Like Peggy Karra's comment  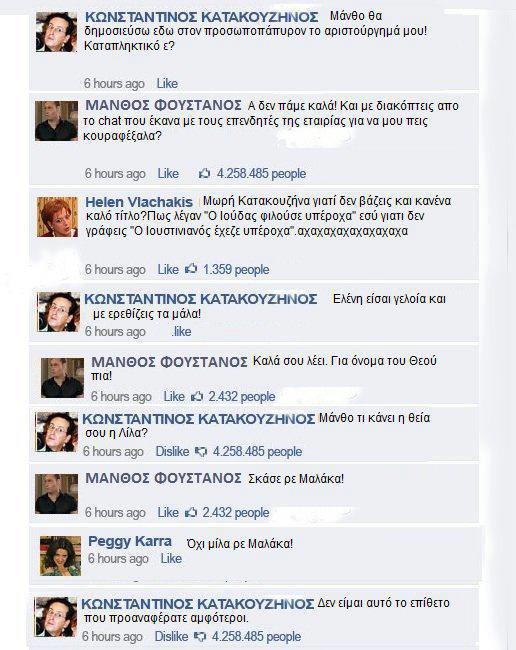[x=171, y=559]
